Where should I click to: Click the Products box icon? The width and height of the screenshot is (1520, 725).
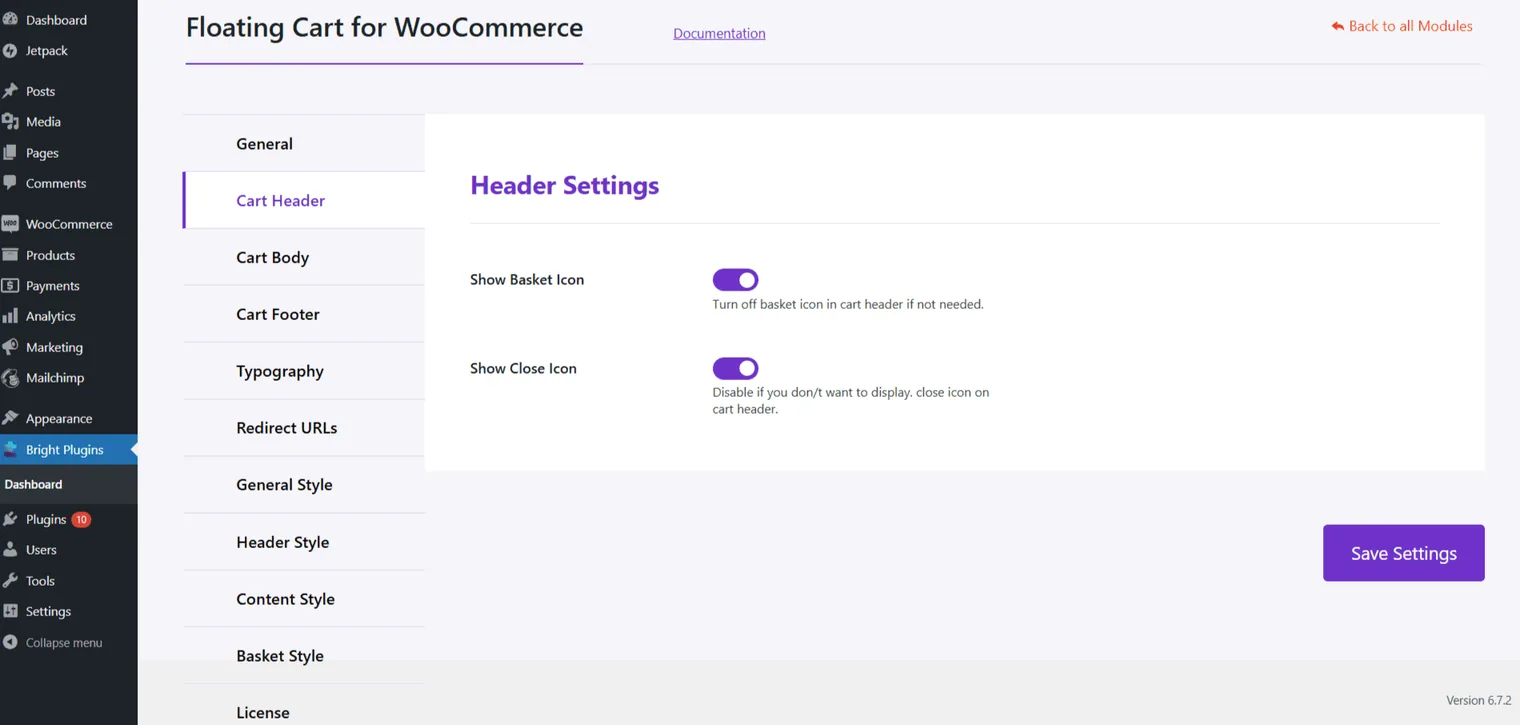tap(10, 255)
